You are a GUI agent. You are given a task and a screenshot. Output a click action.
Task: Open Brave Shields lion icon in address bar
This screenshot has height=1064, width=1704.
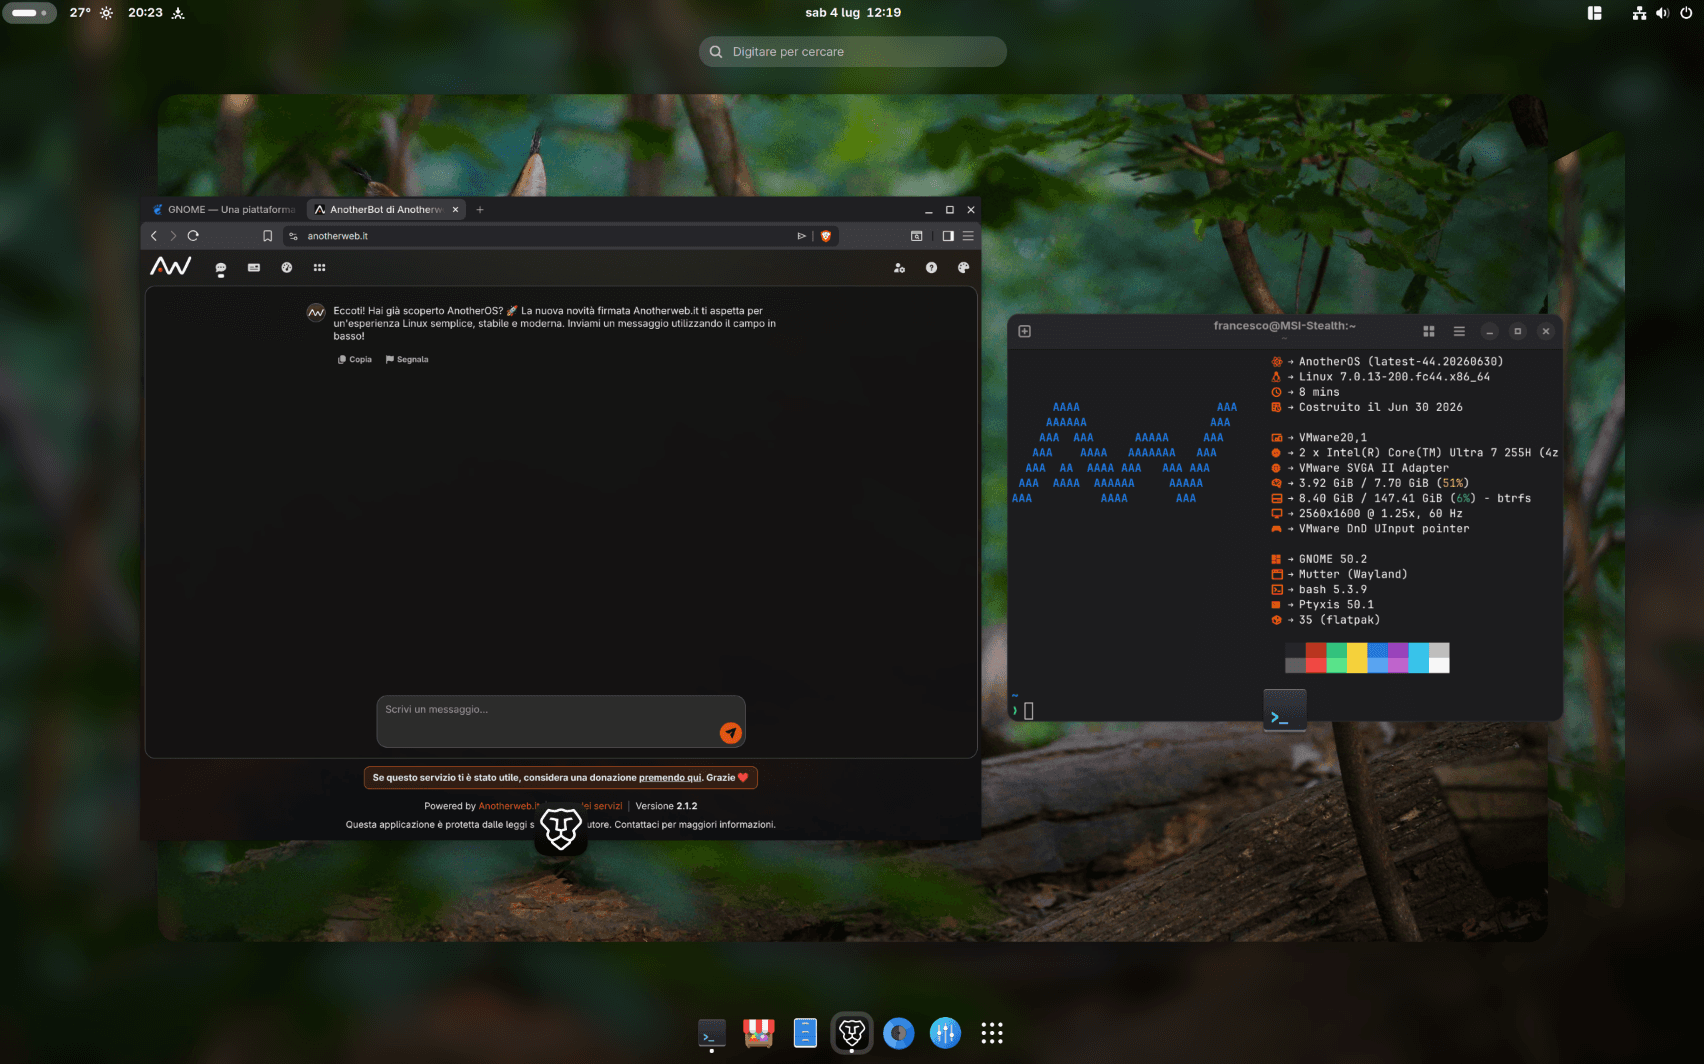point(826,236)
